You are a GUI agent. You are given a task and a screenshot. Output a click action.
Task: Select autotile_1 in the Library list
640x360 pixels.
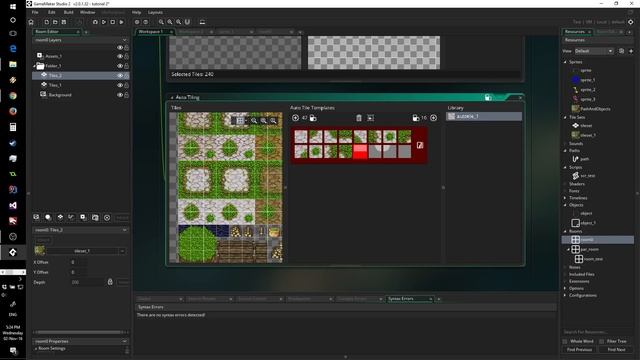coord(484,116)
